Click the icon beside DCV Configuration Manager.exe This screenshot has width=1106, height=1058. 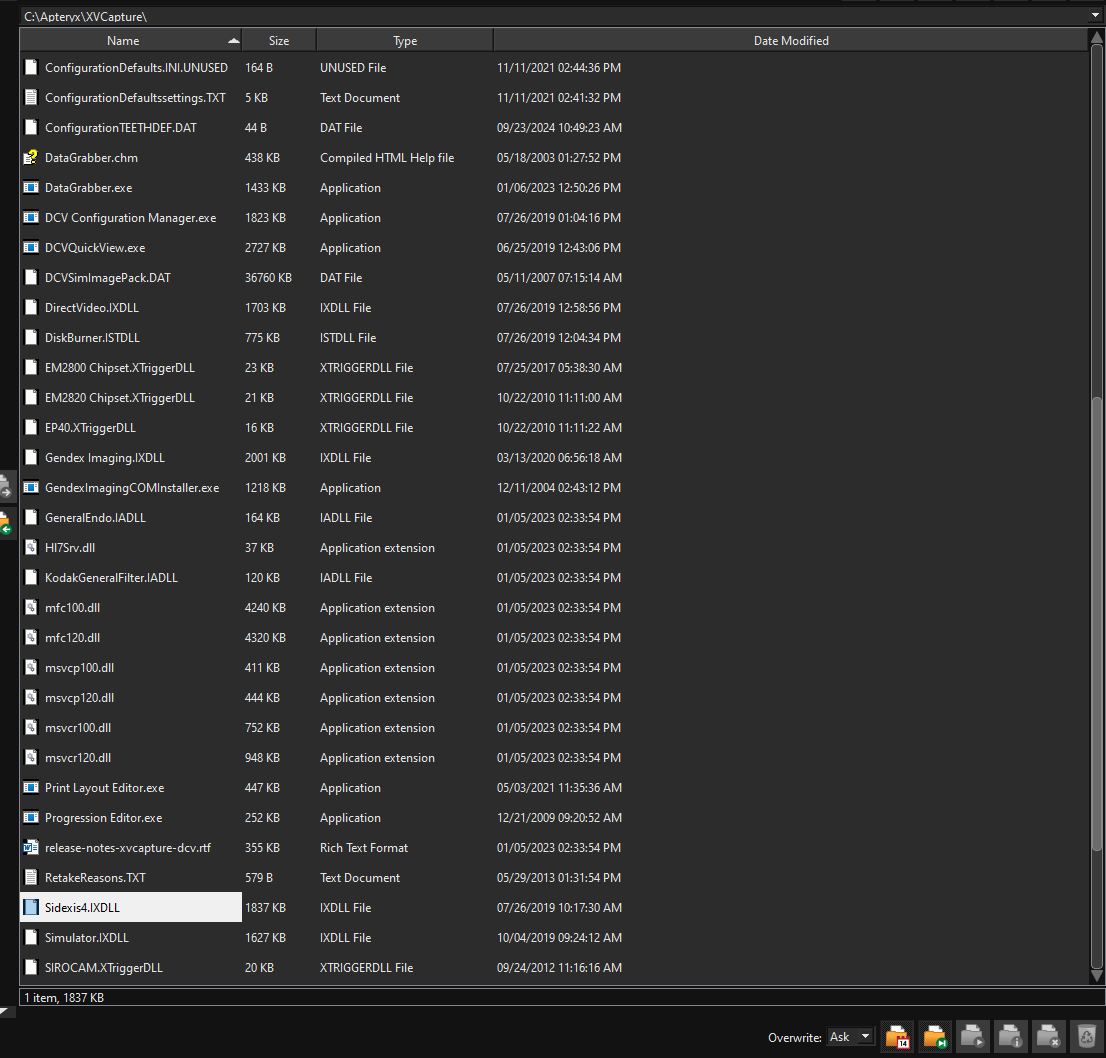click(x=30, y=218)
